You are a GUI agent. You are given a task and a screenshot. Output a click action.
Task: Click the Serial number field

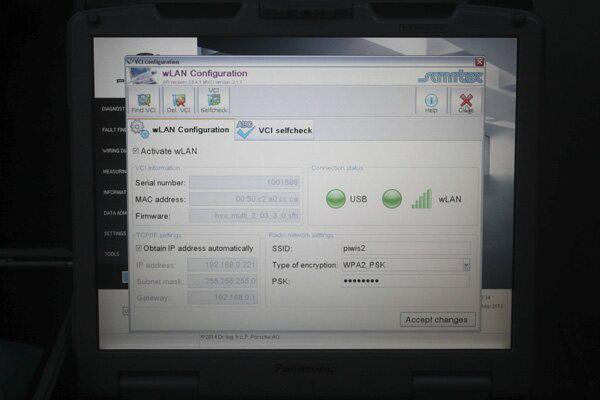point(245,183)
